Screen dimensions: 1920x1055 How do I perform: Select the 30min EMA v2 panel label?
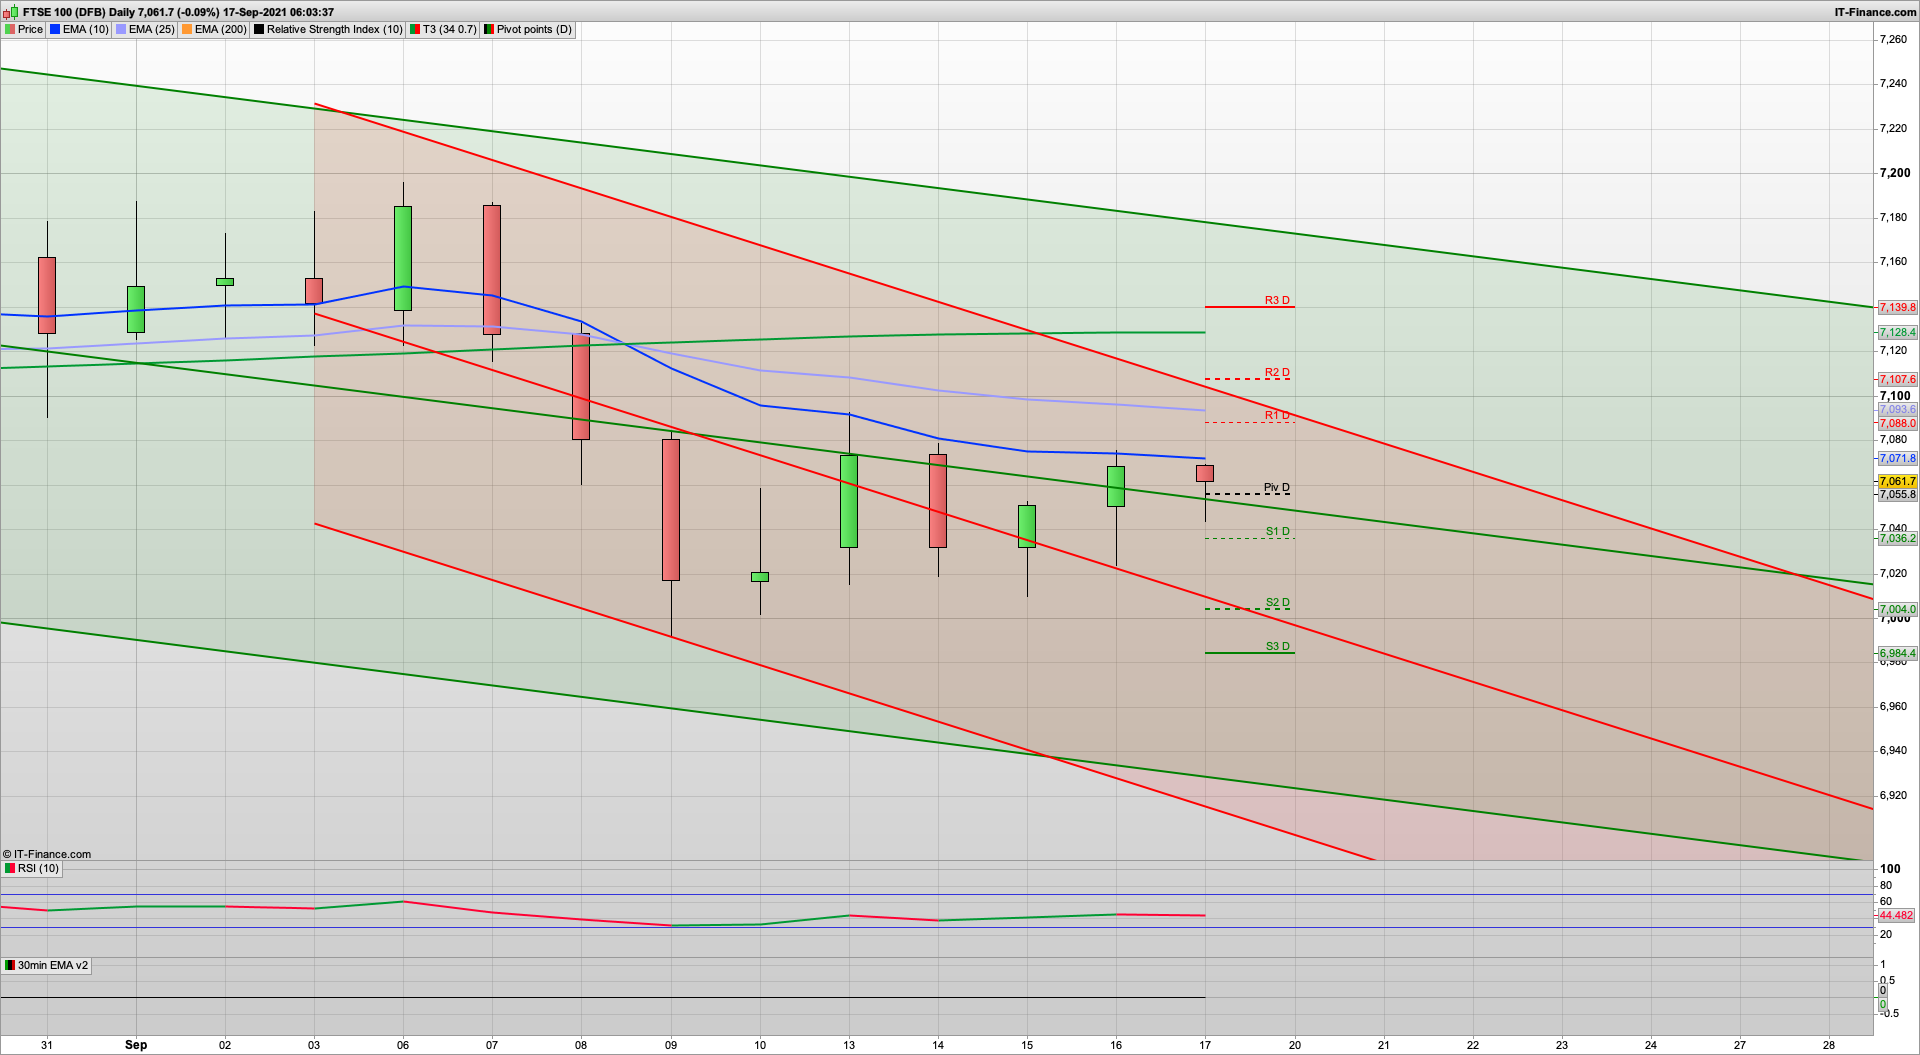[x=47, y=965]
